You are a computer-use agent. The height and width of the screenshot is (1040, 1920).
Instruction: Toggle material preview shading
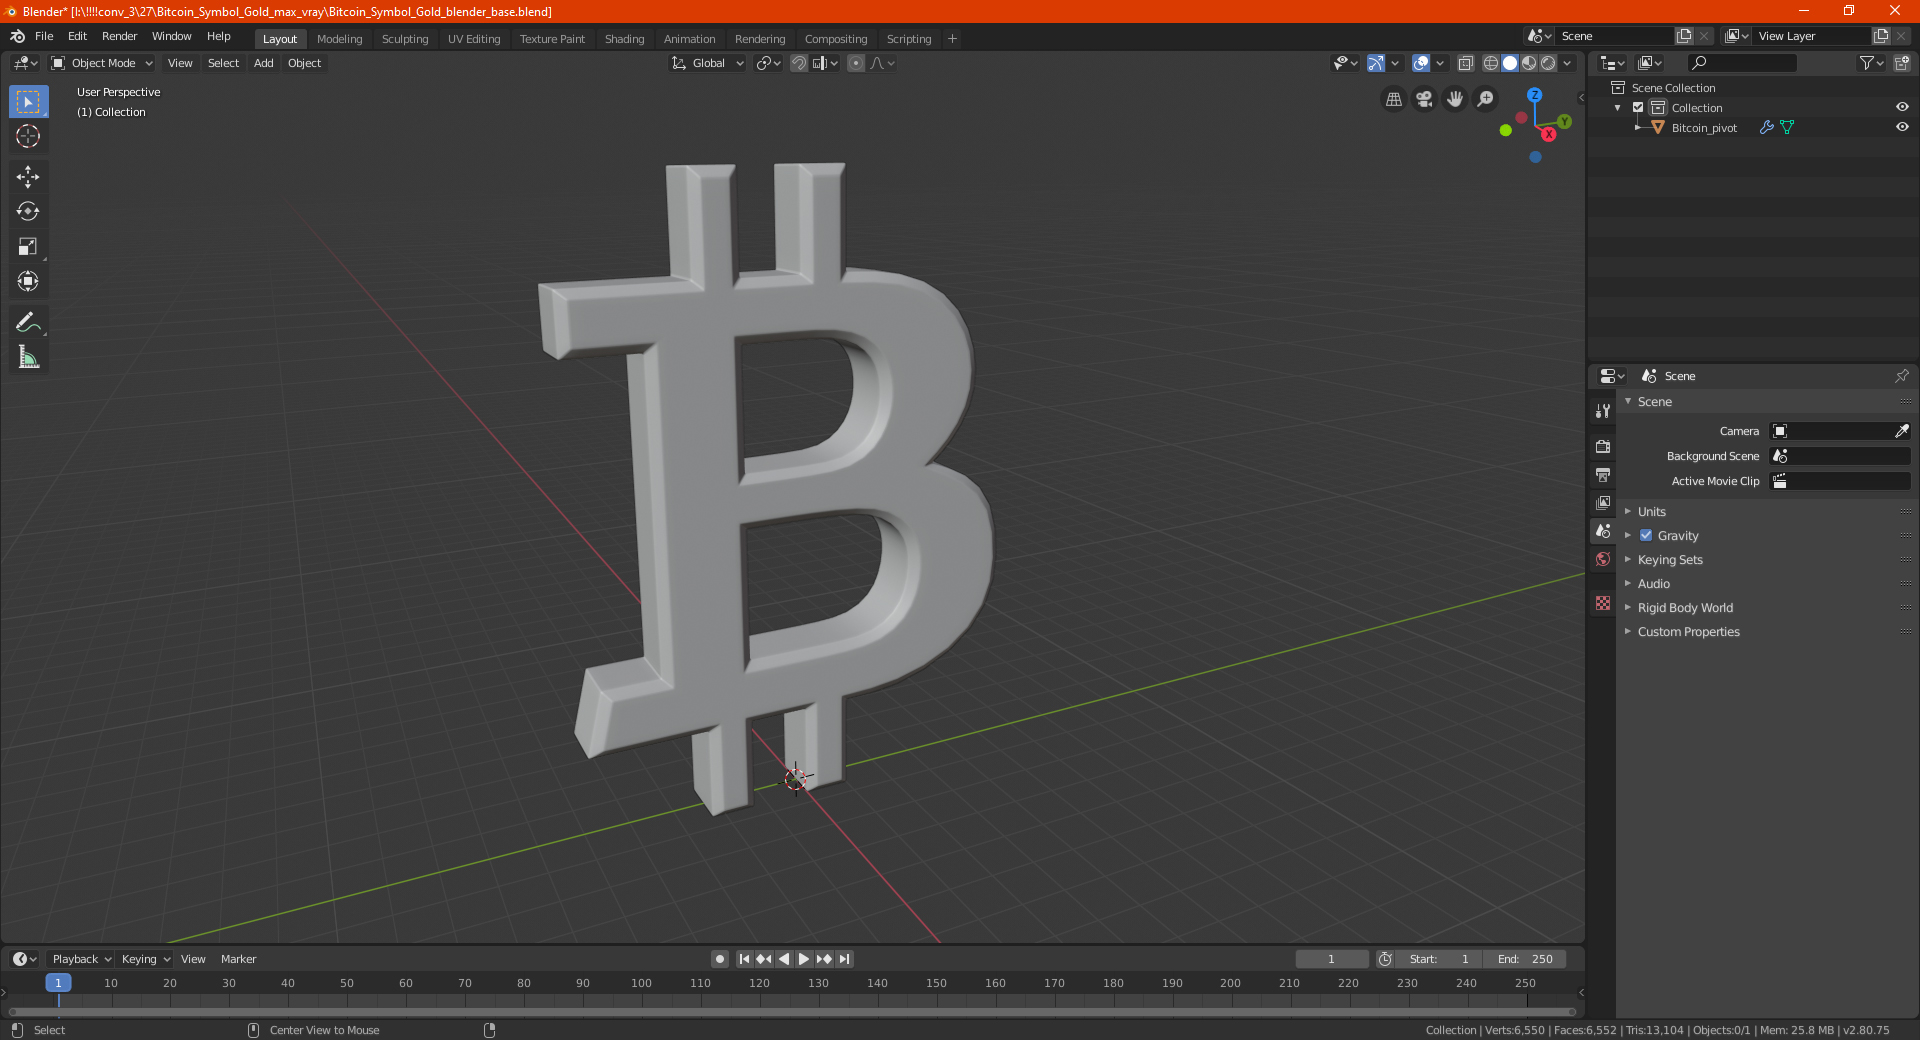click(1529, 63)
